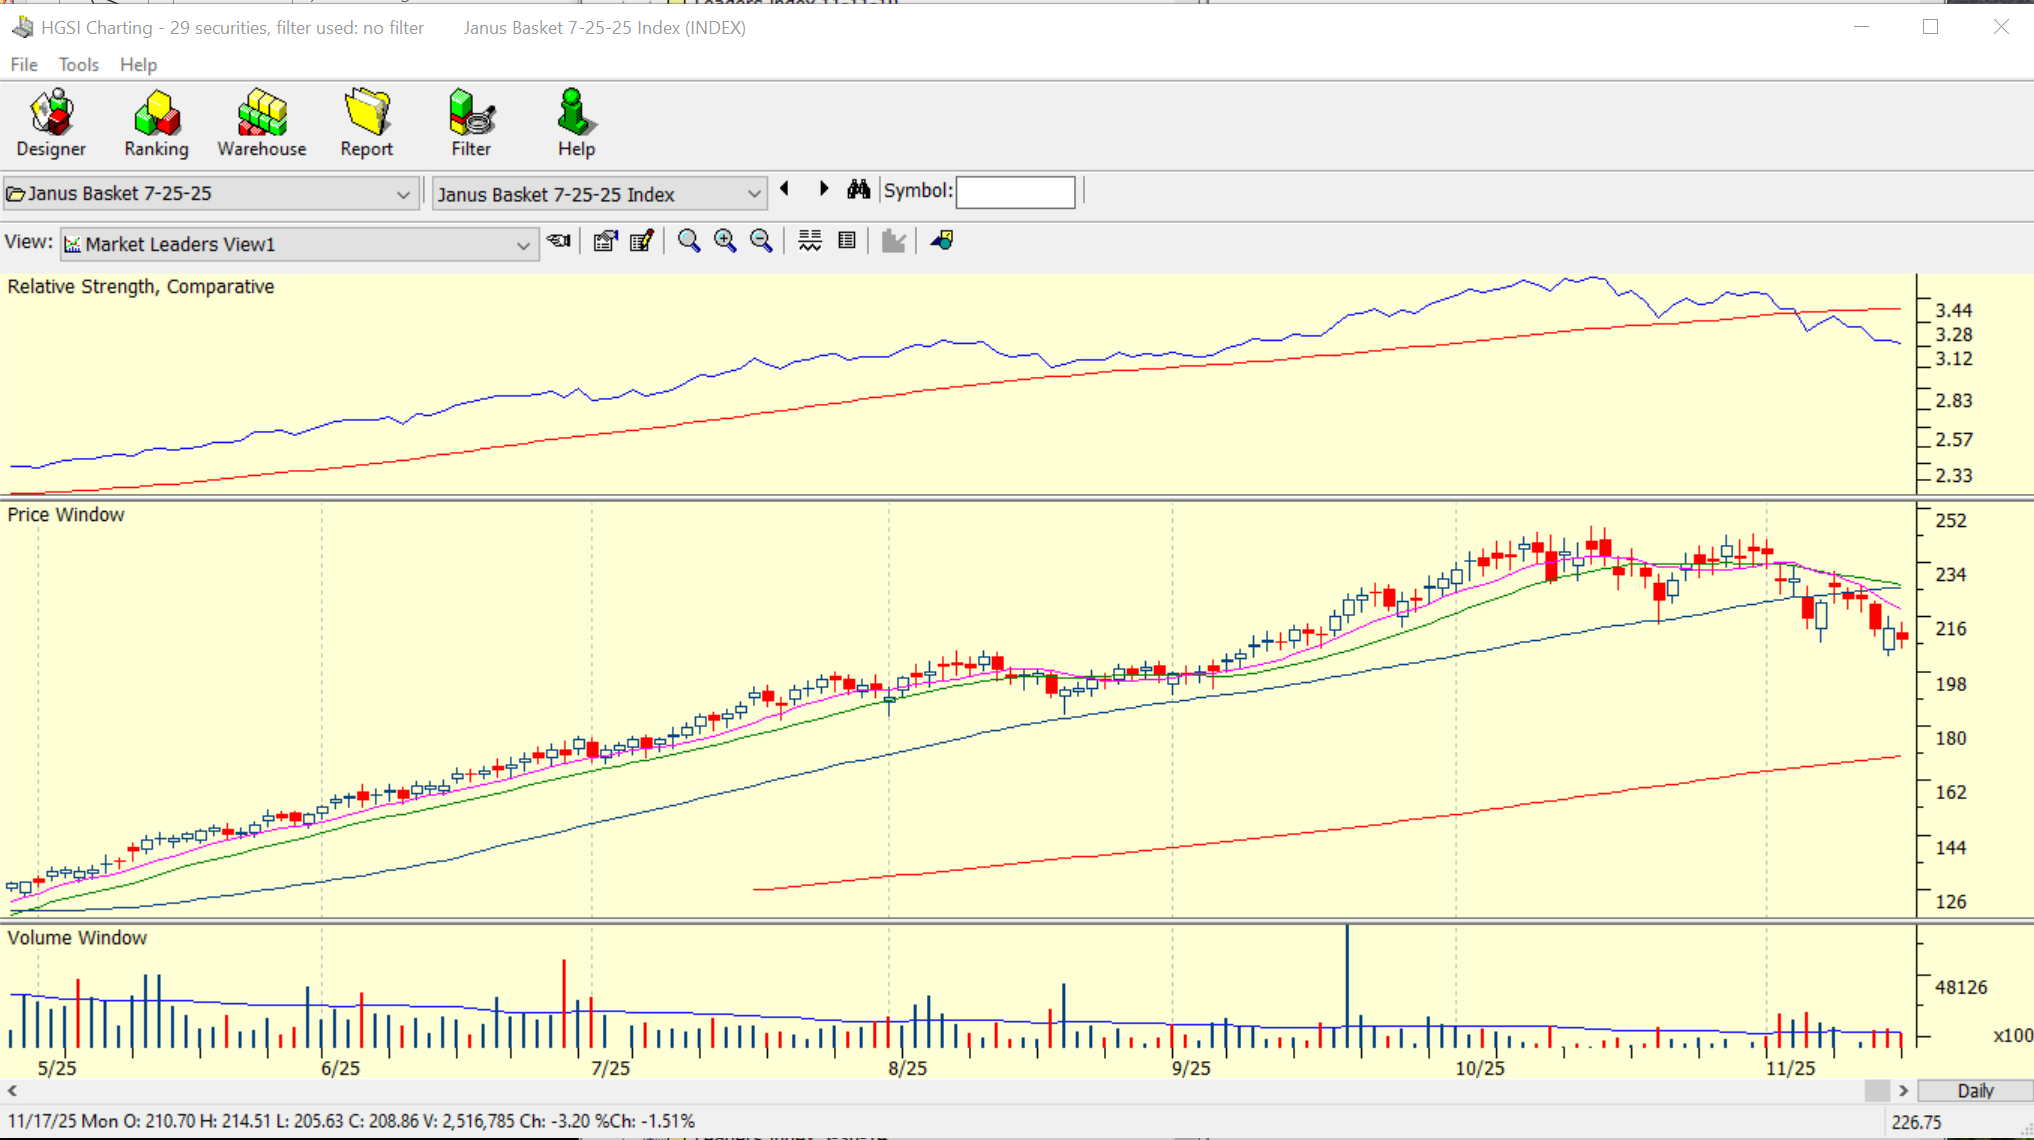Click the zoom in magnifier icon
The height and width of the screenshot is (1140, 2034).
click(x=725, y=241)
